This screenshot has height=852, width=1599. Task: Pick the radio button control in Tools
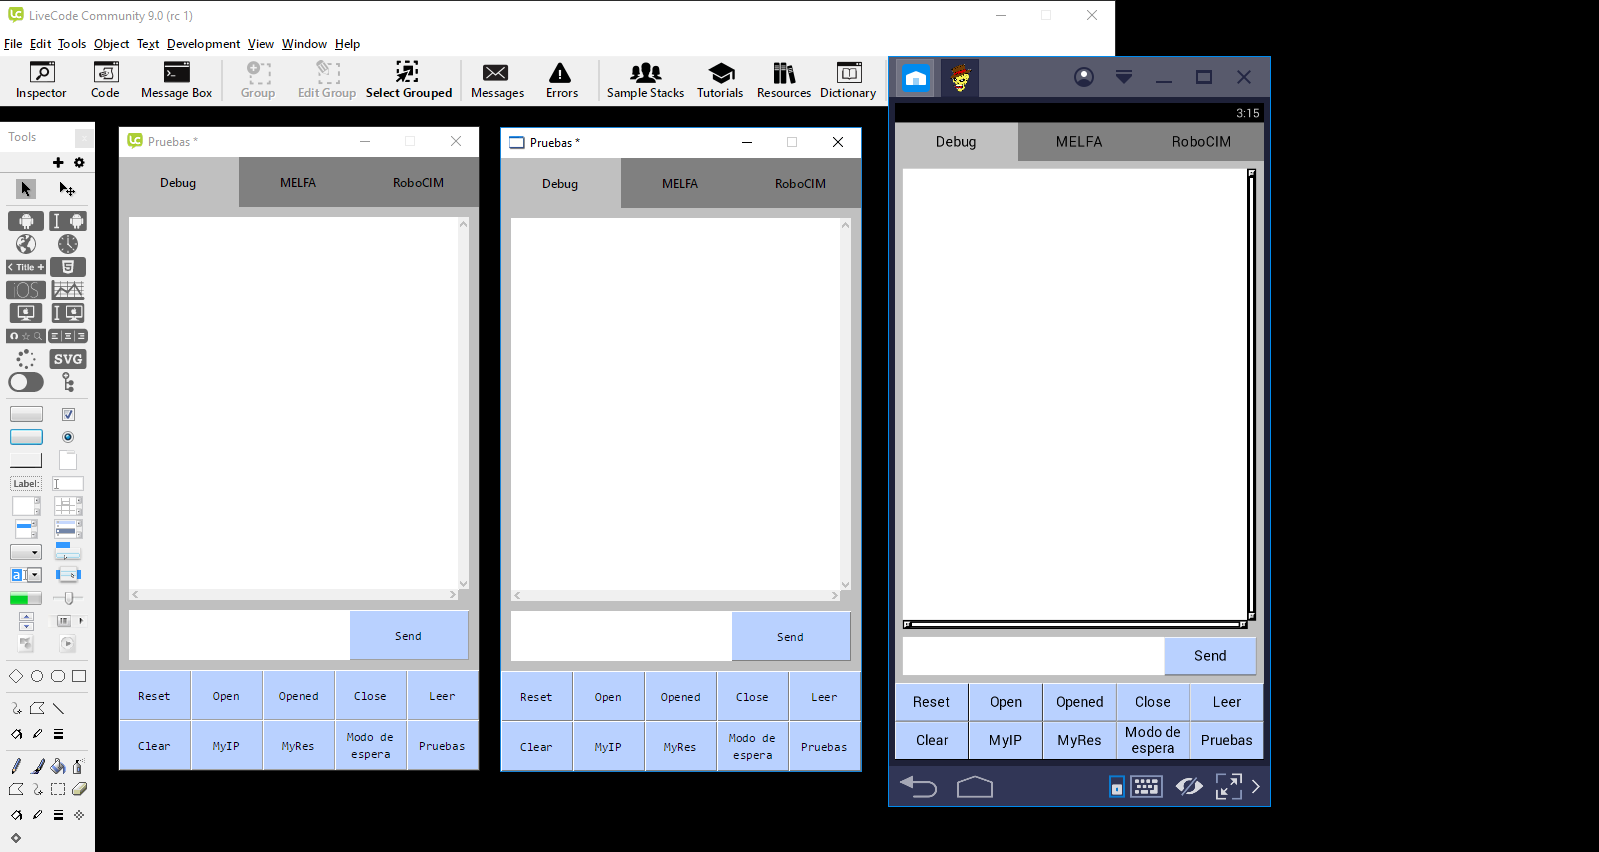[68, 437]
